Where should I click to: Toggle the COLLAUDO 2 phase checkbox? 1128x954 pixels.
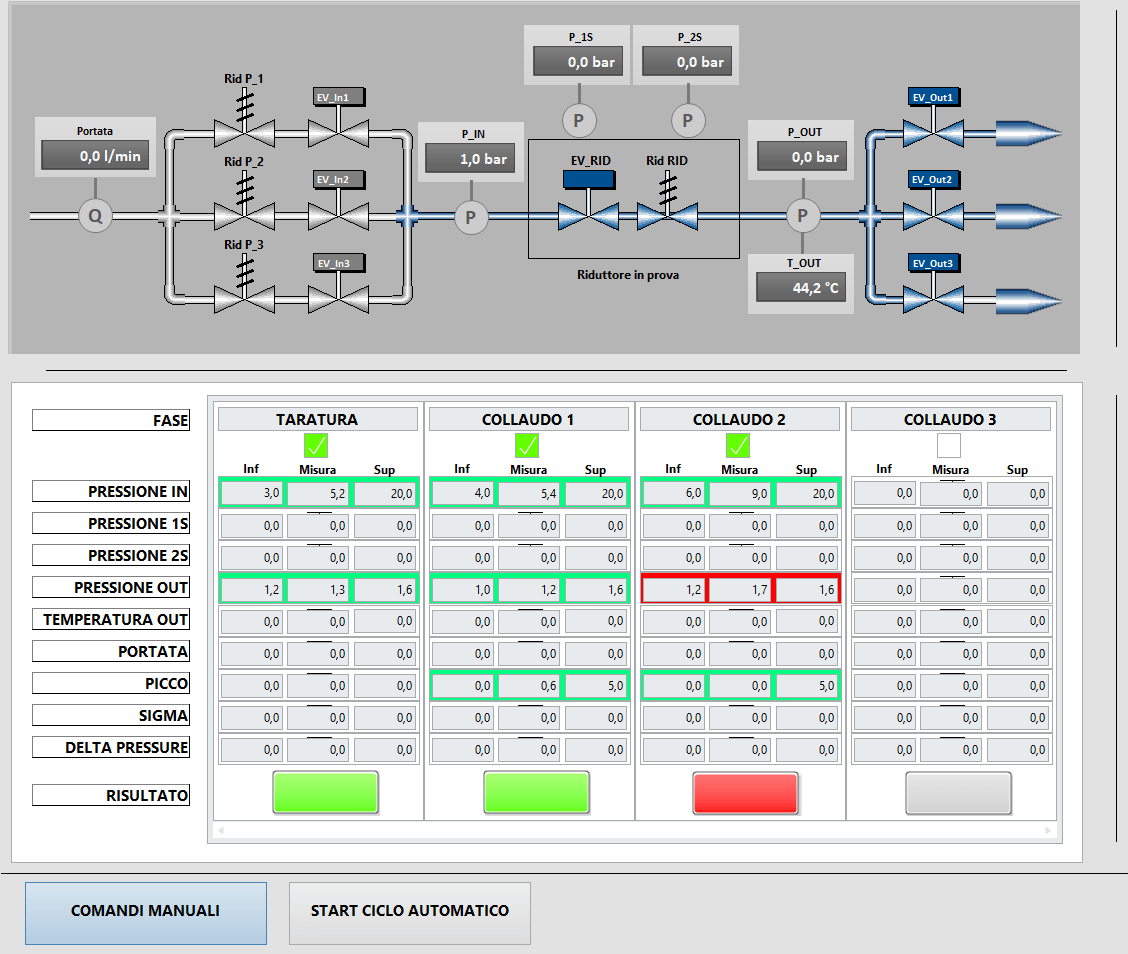click(x=738, y=446)
